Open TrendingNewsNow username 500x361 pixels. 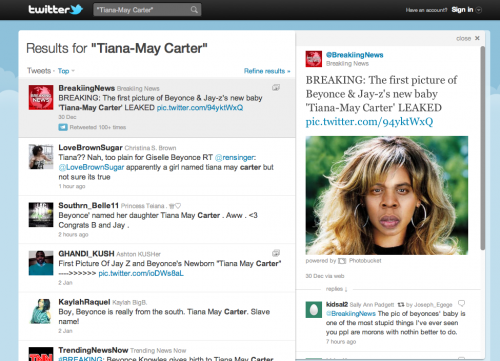[93, 350]
